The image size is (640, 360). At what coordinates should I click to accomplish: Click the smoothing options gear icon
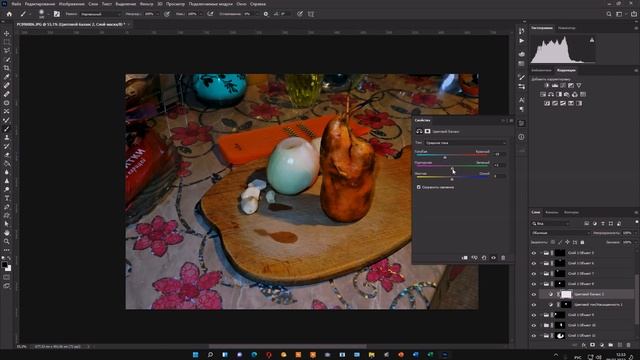pyautogui.click(x=266, y=14)
